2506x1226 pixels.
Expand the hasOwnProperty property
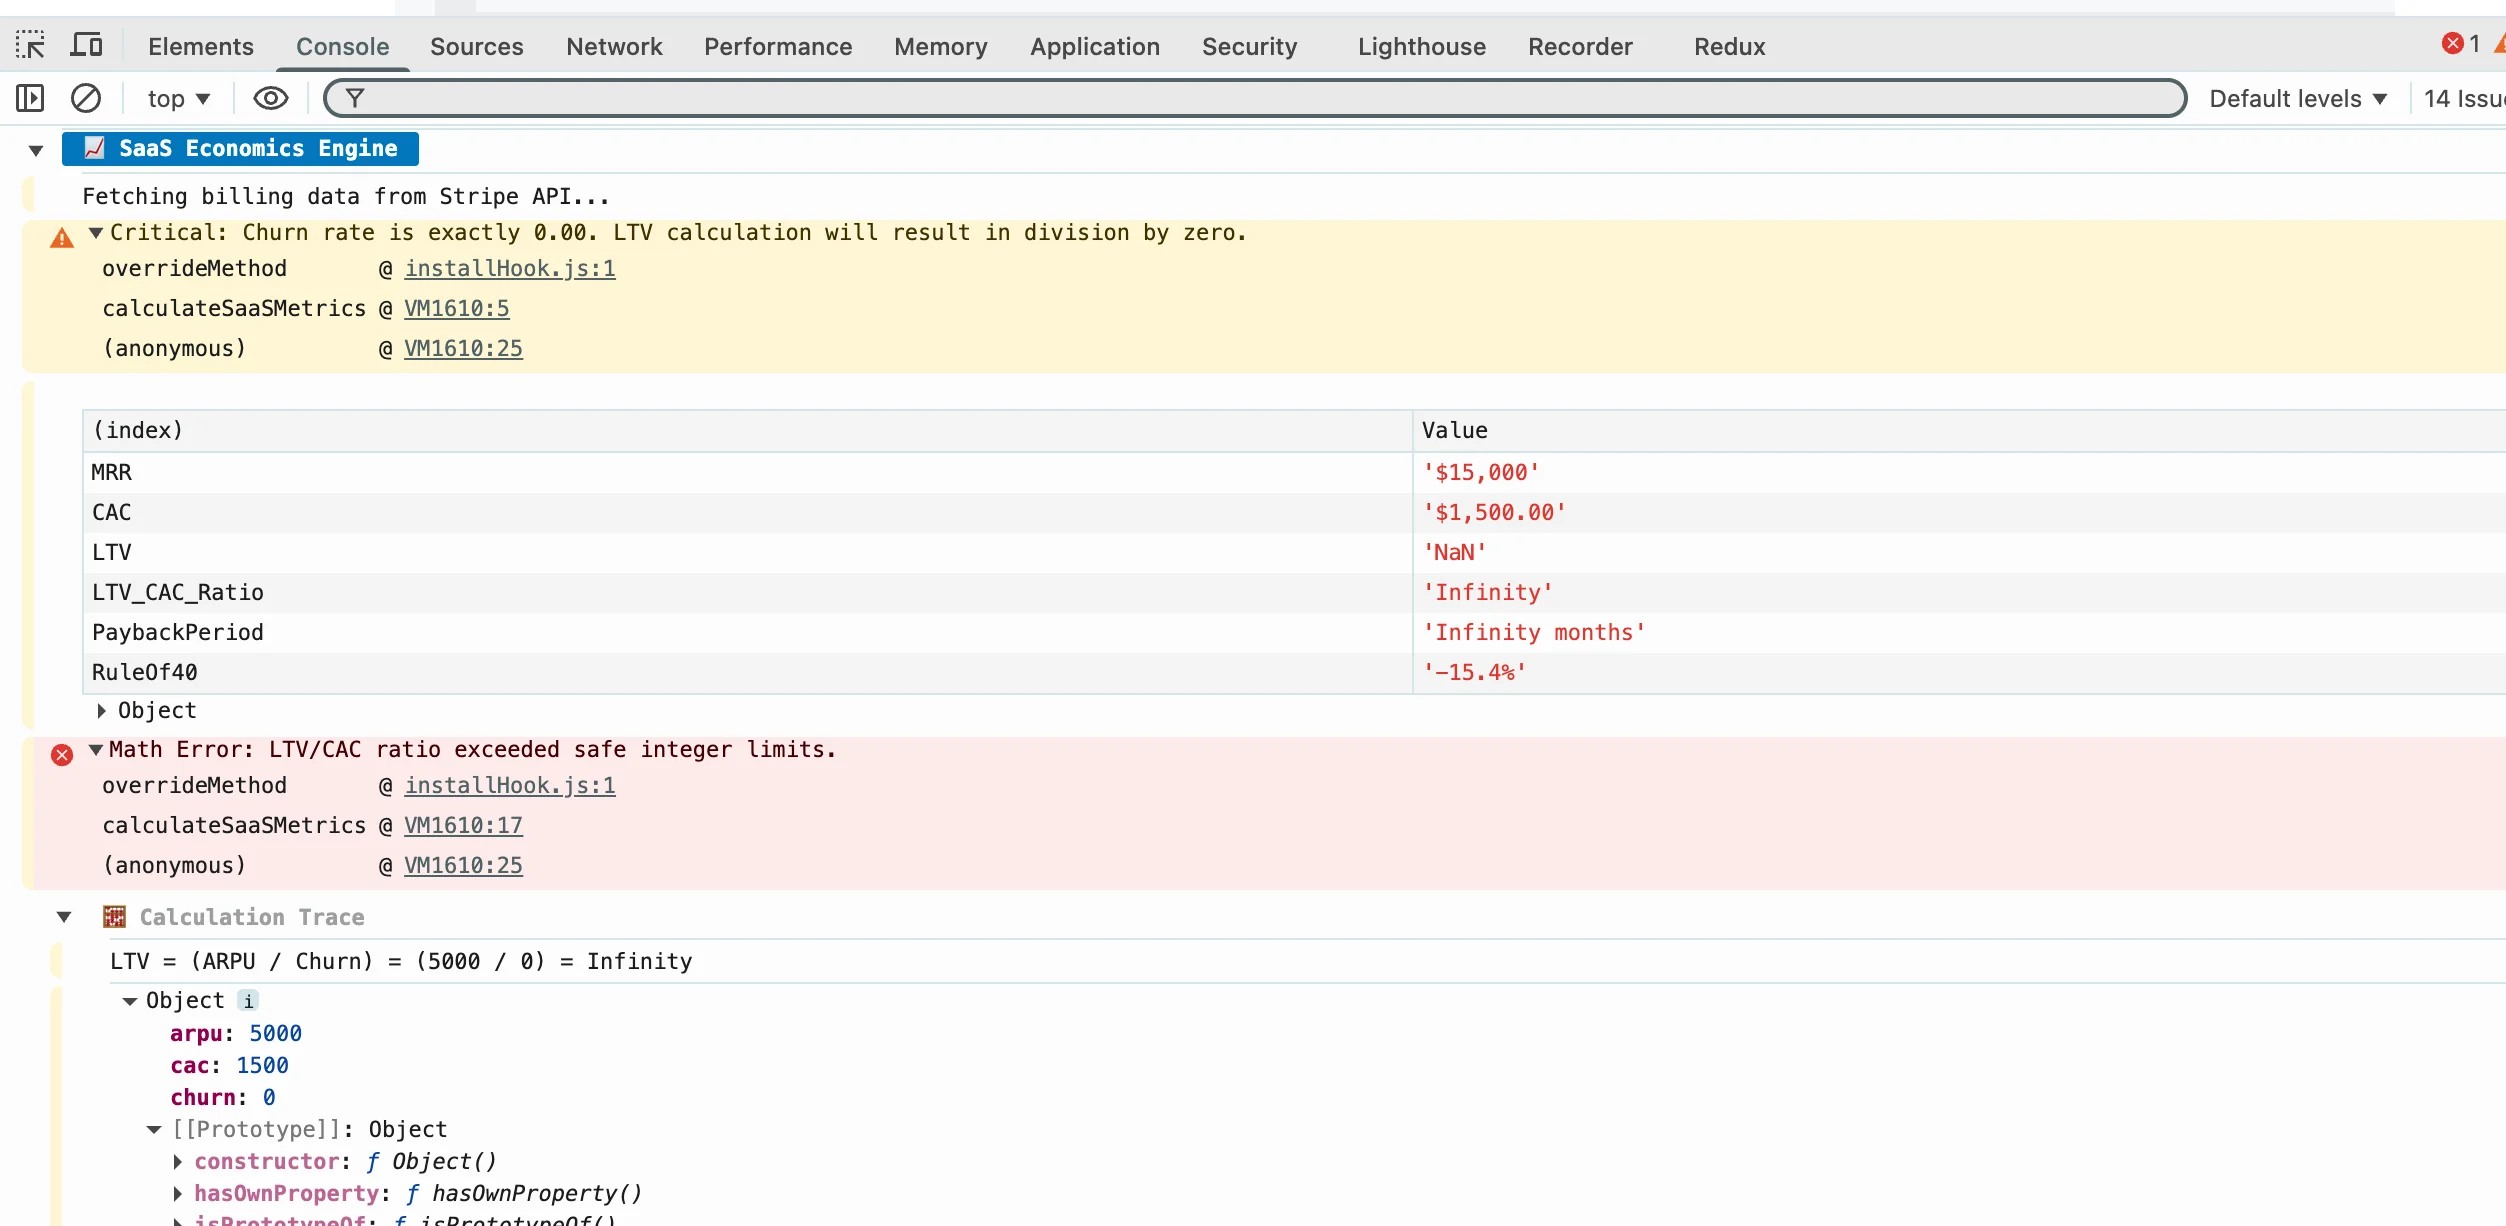point(178,1194)
